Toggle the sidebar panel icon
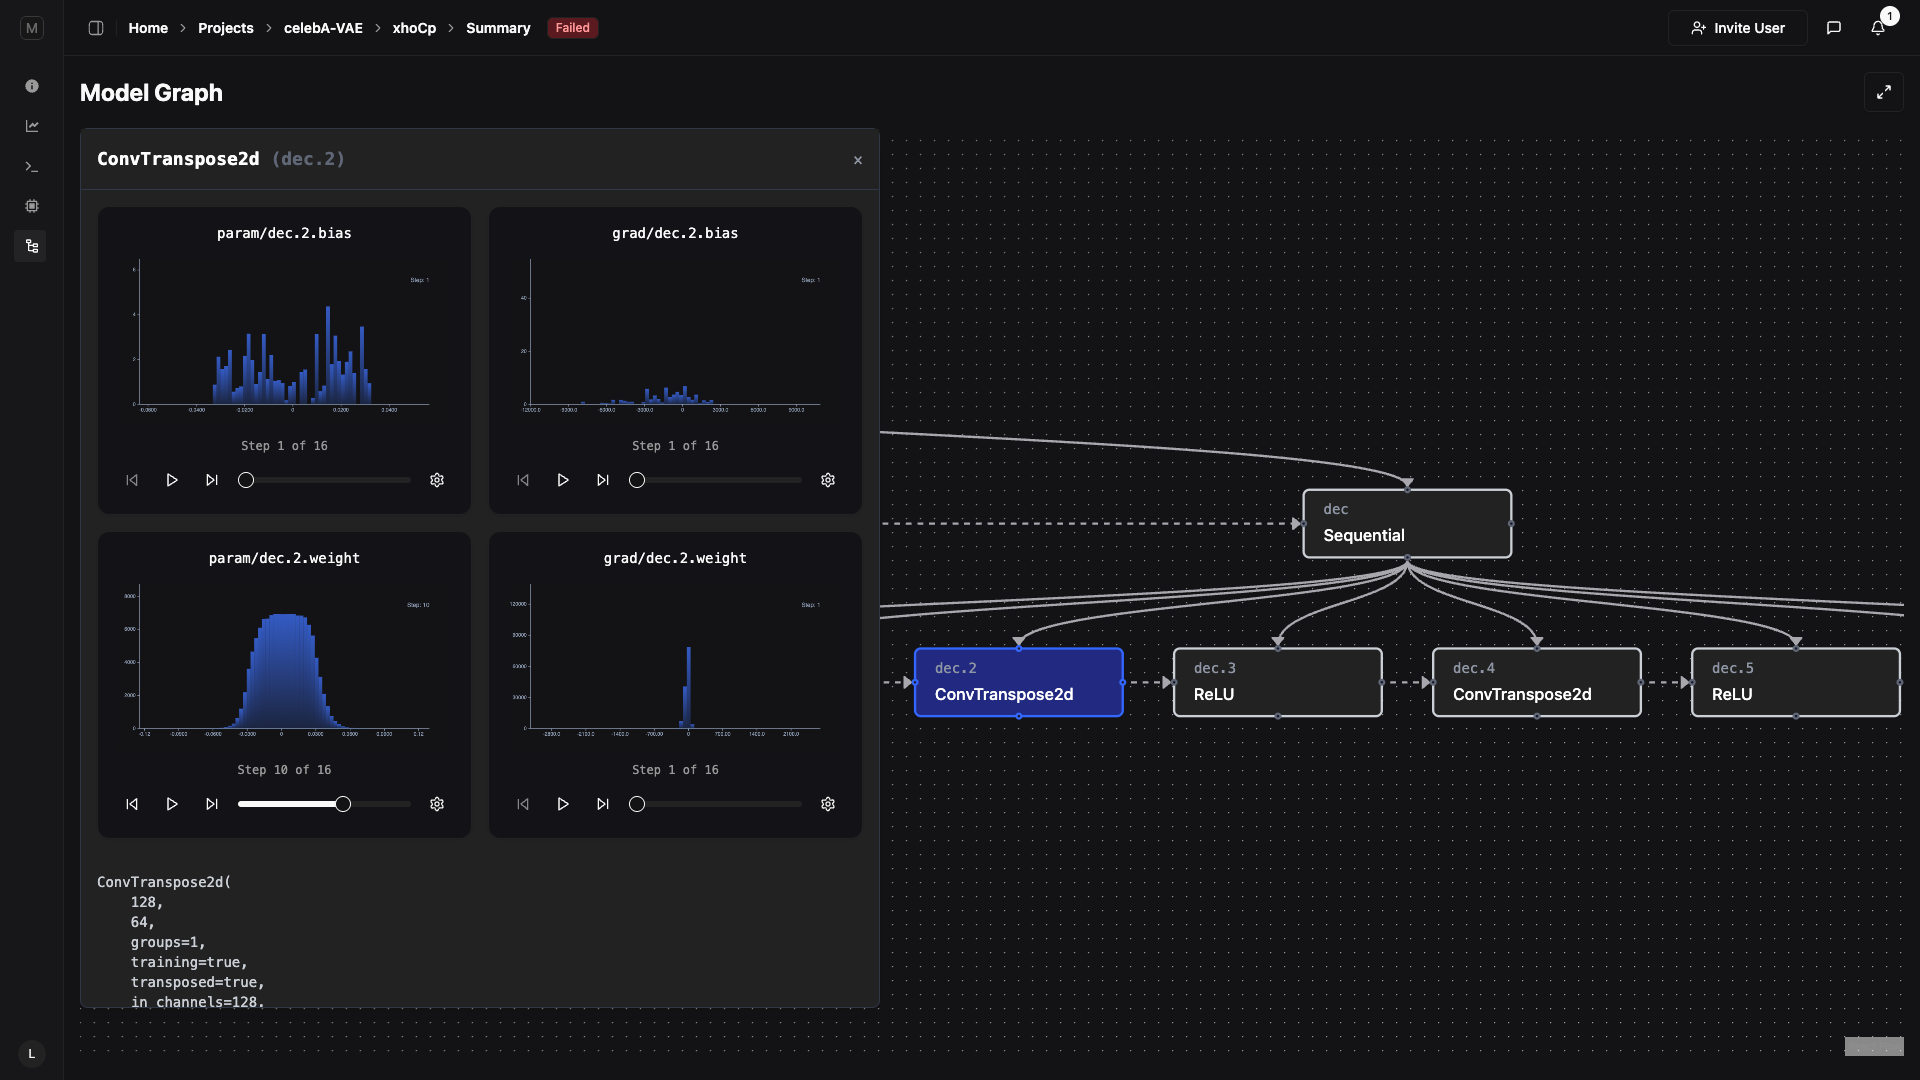Screen dimensions: 1920x1080 [x=96, y=28]
